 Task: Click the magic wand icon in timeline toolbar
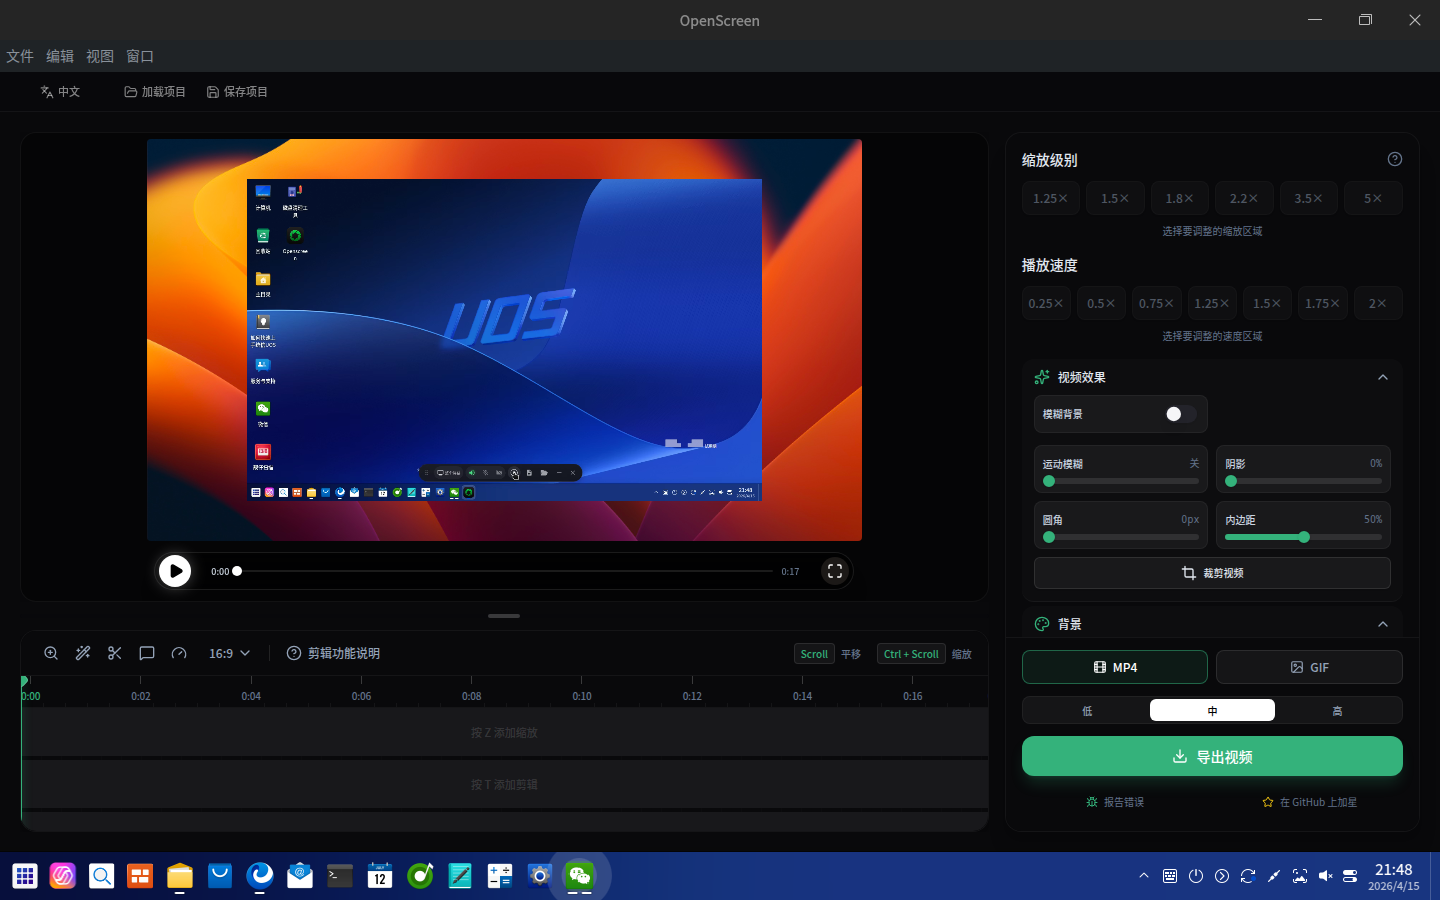point(83,653)
